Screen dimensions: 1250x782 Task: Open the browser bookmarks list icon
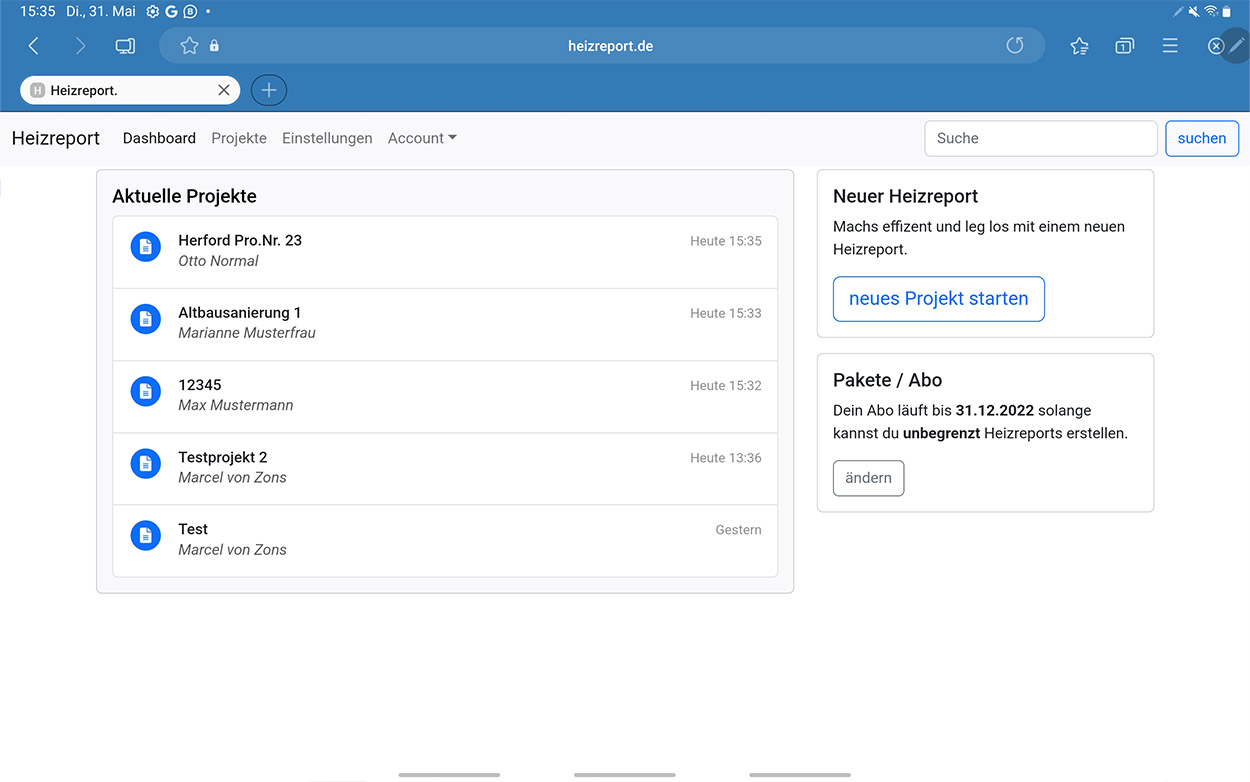coord(1079,46)
